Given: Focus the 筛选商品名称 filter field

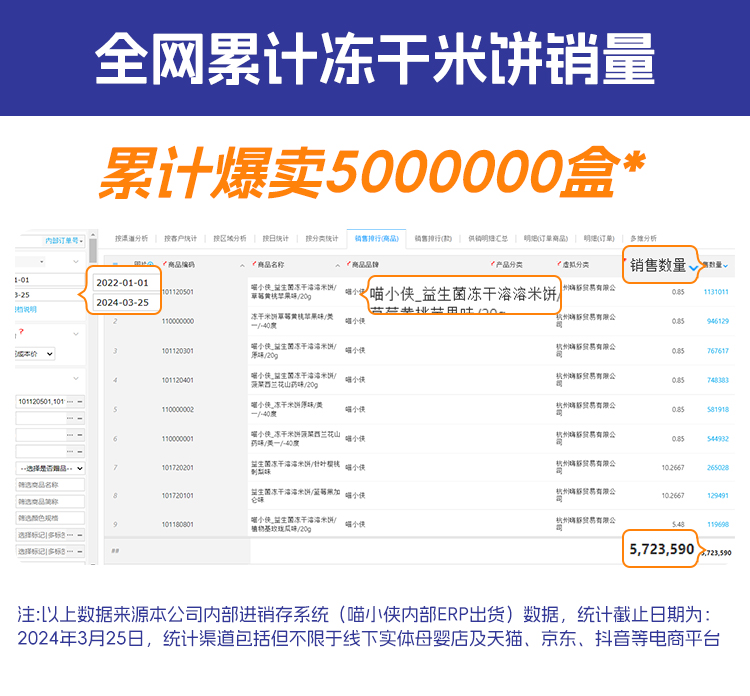Looking at the screenshot, I should coord(50,485).
